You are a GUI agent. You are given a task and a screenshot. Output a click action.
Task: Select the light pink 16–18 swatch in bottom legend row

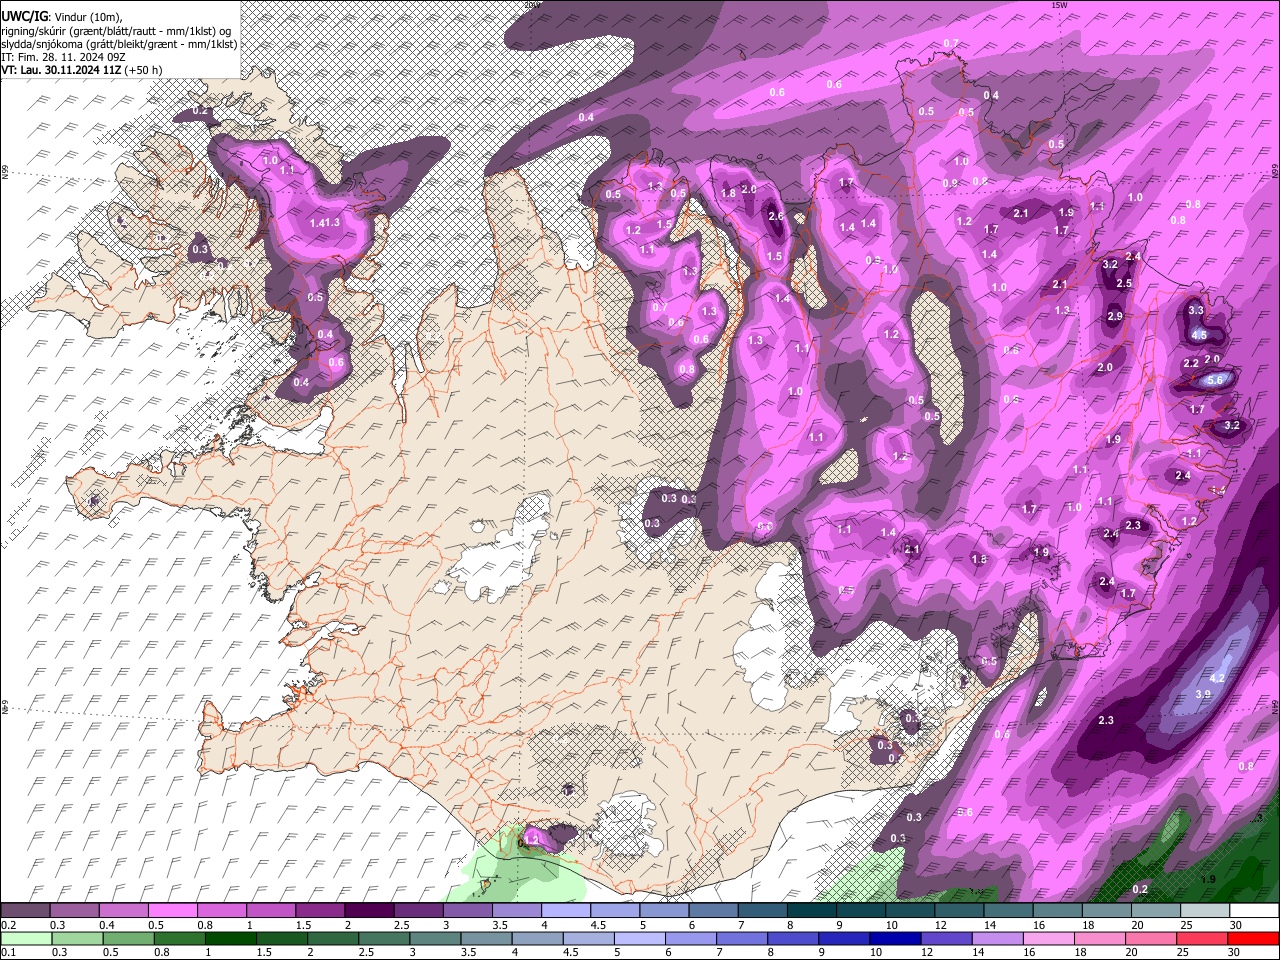[x=1049, y=938]
